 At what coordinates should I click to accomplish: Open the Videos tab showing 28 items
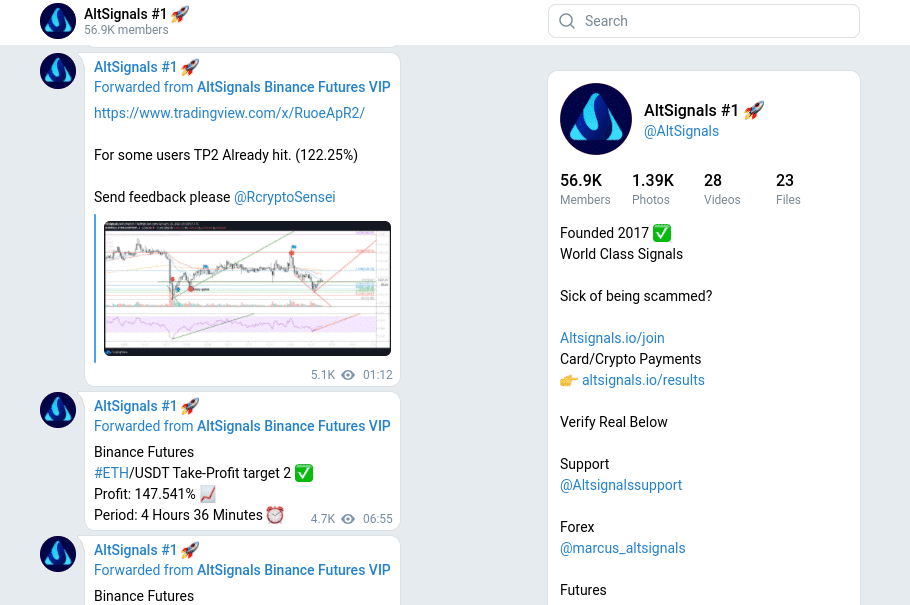[721, 189]
